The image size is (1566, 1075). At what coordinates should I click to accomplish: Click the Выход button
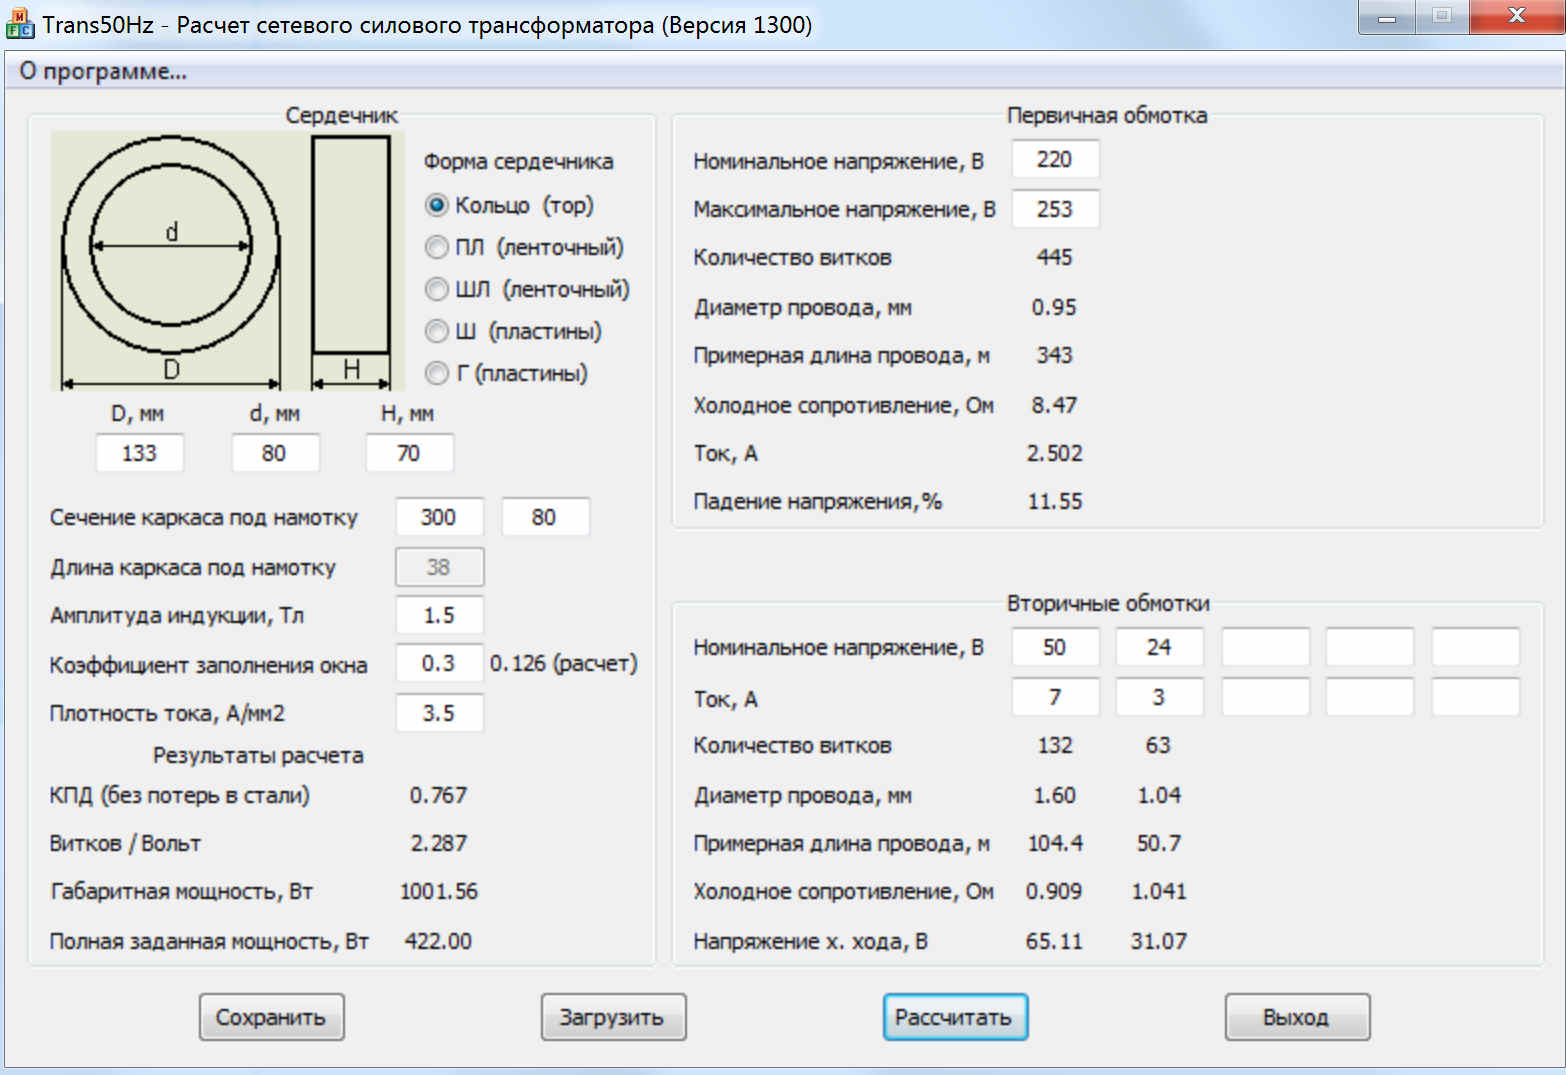(1296, 1017)
